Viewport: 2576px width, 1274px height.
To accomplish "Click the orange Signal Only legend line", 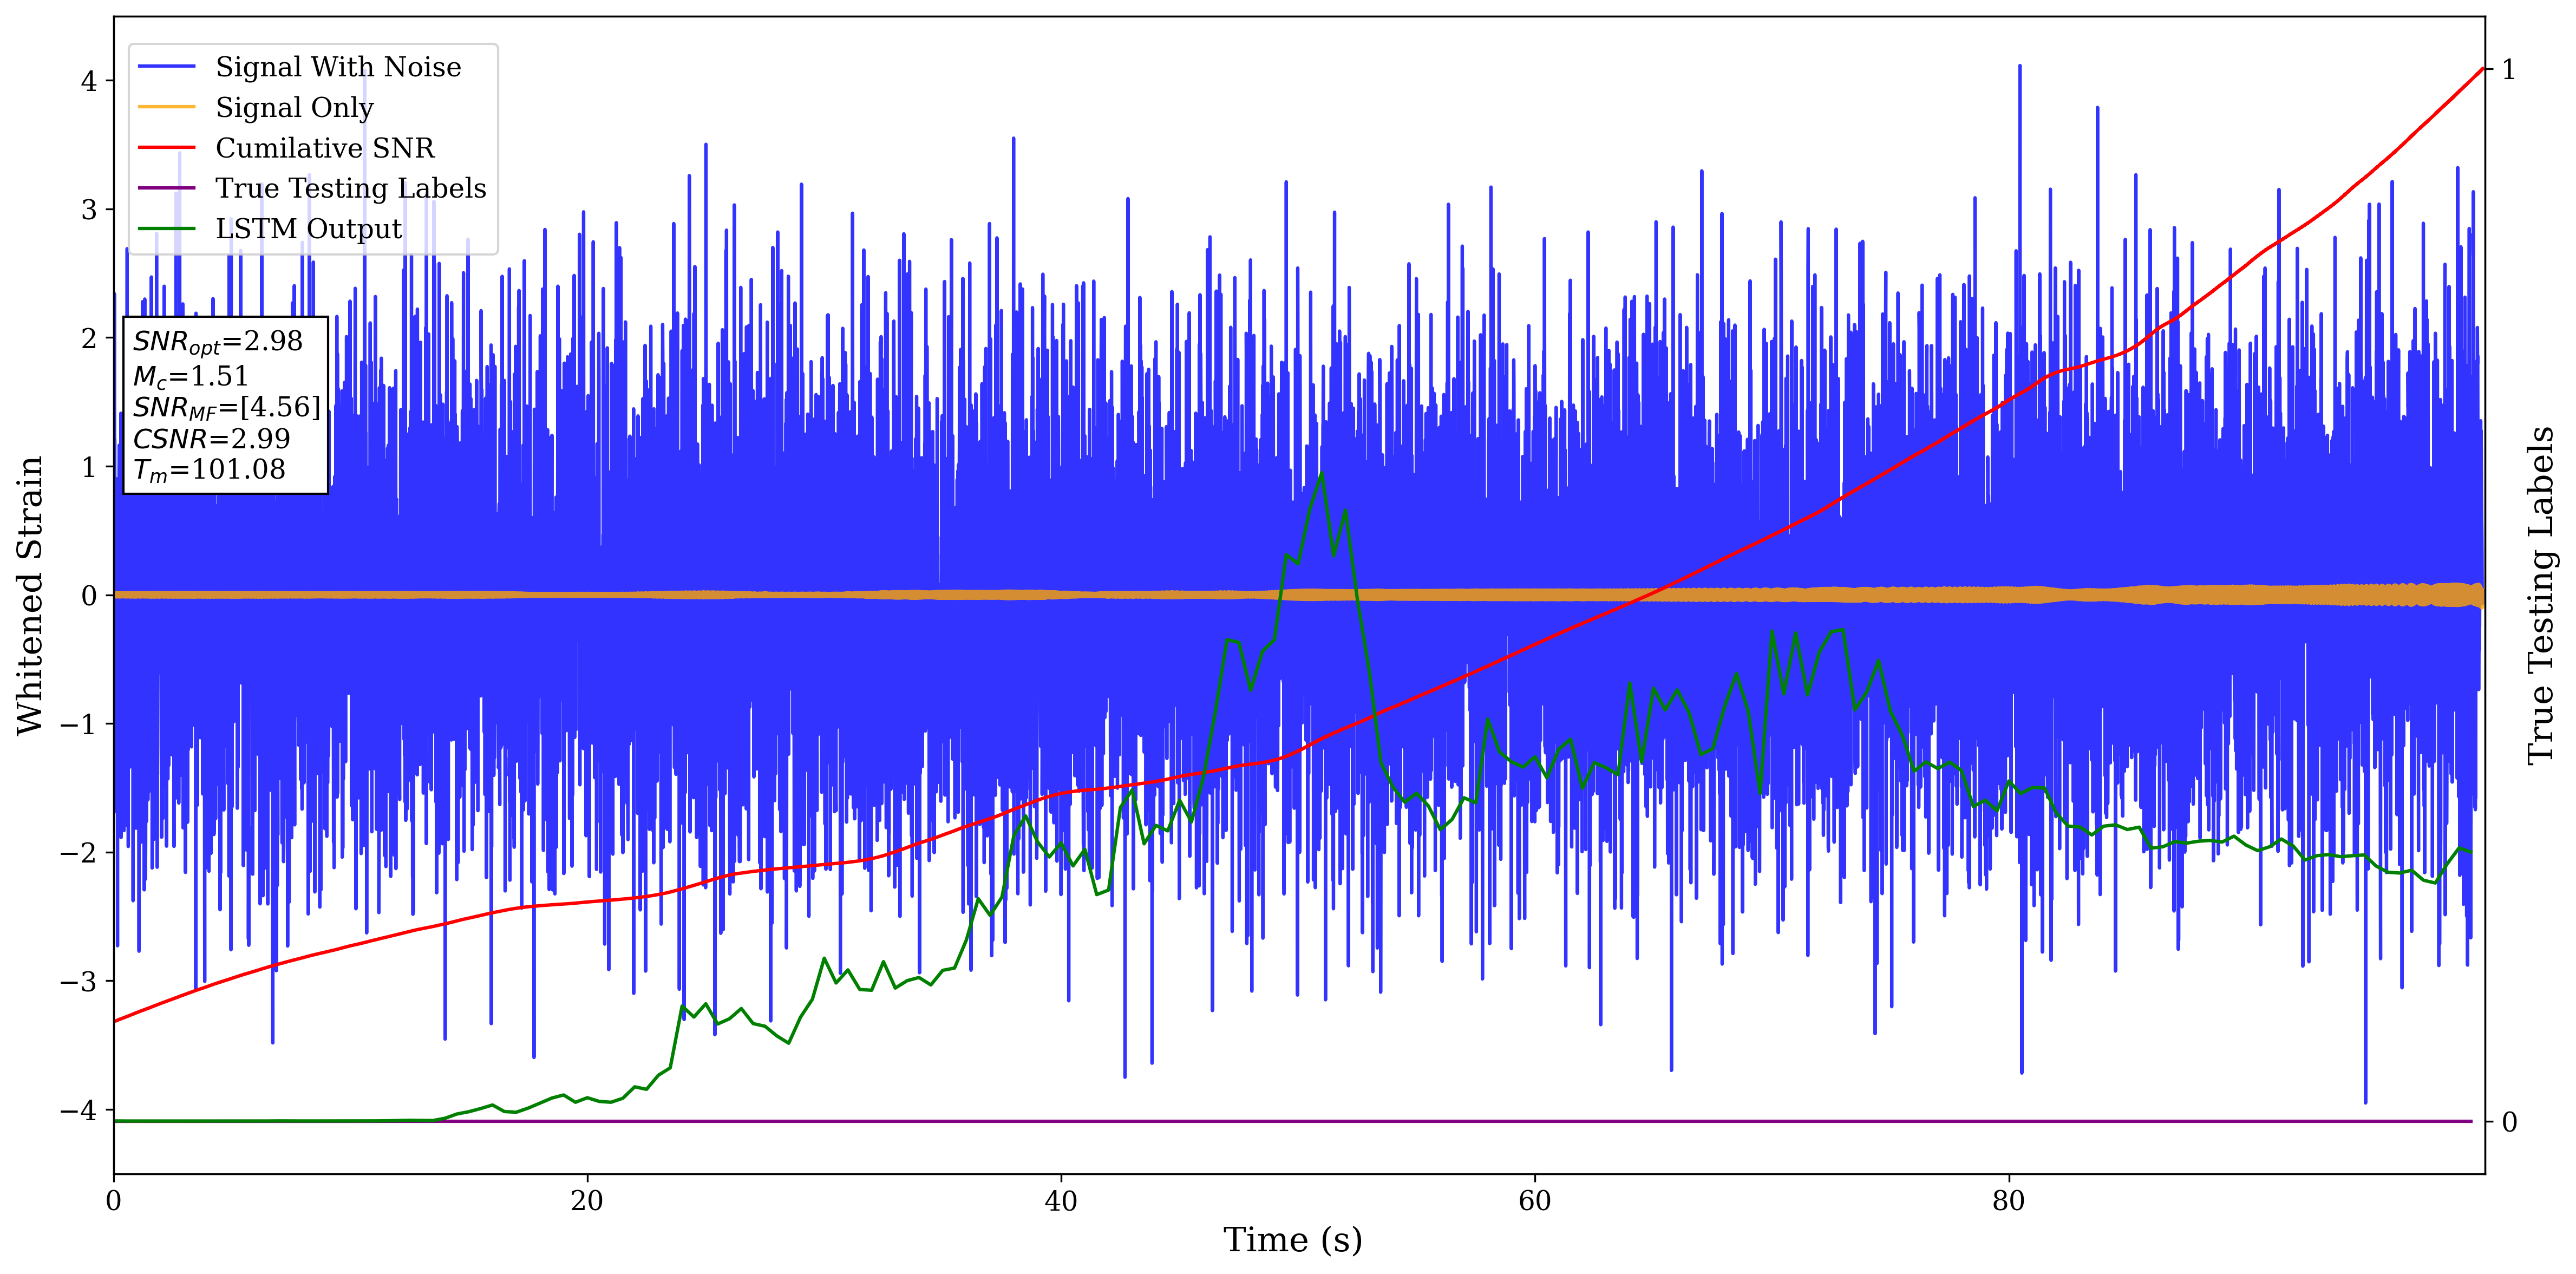I will [166, 107].
